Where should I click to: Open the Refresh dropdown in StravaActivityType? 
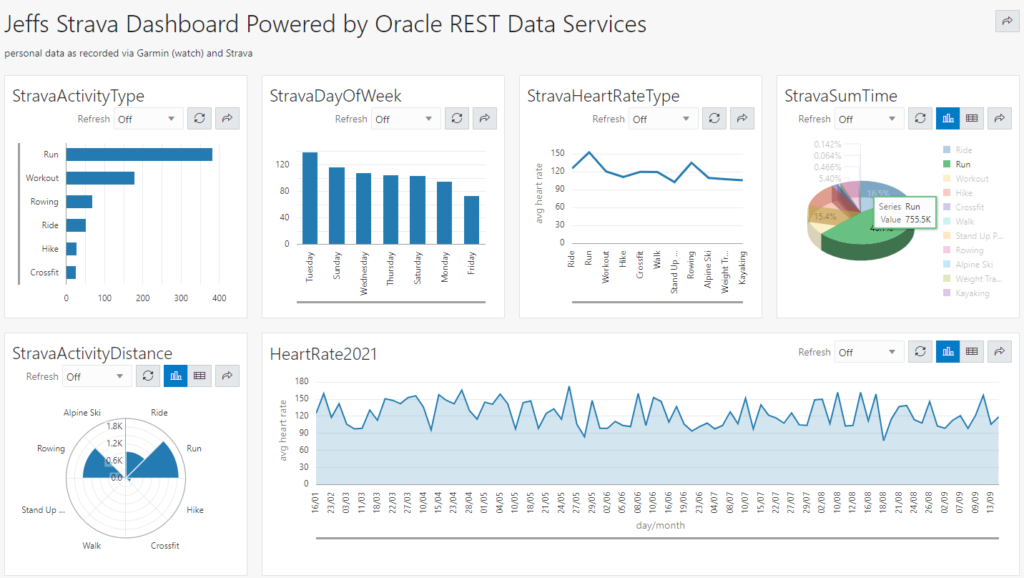coord(147,119)
